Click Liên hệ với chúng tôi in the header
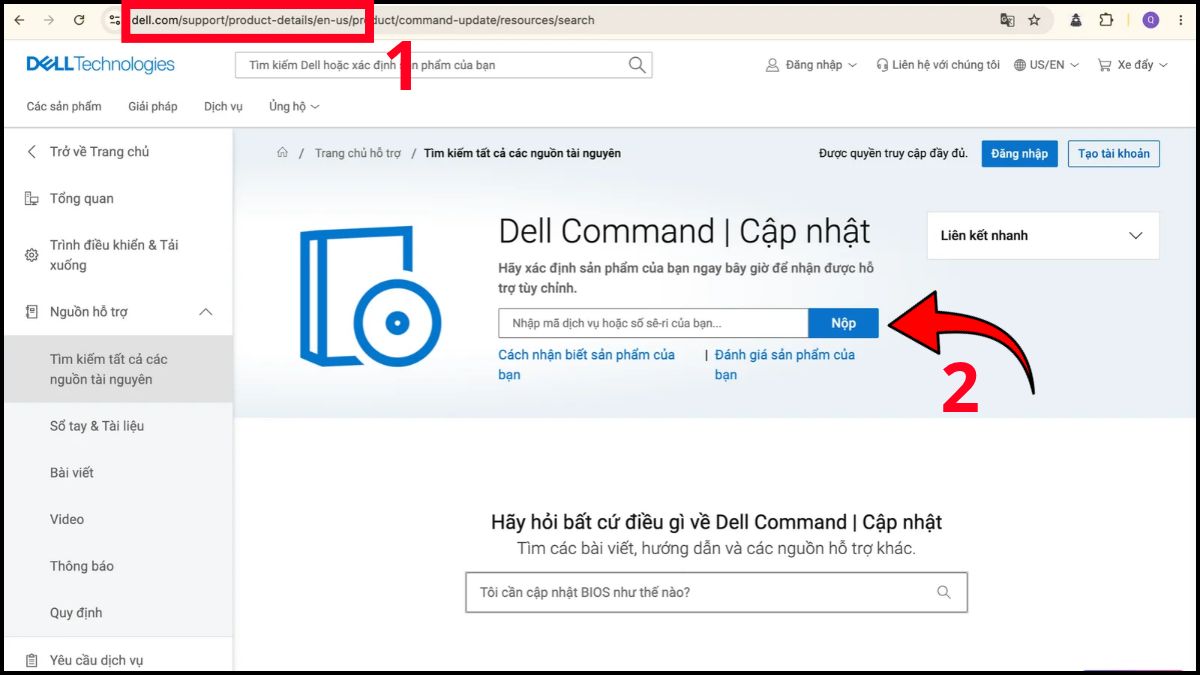Viewport: 1200px width, 675px height. 937,65
